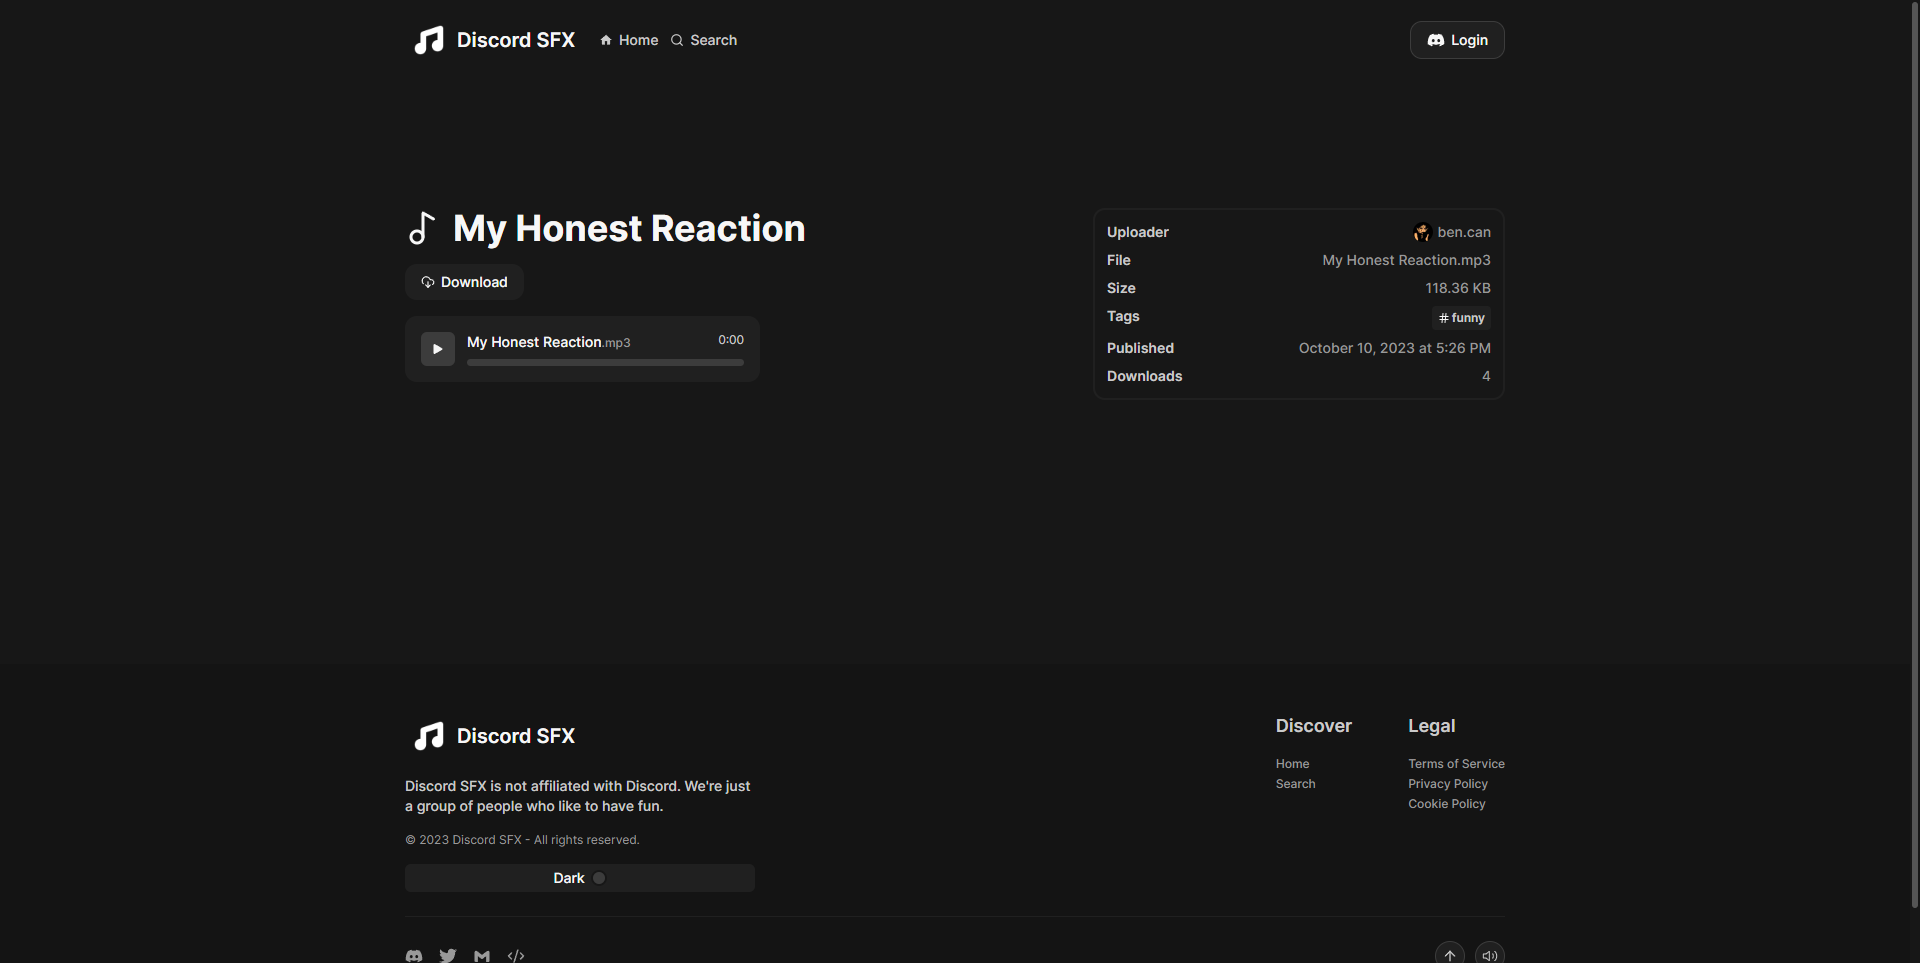Select the #funny tag
This screenshot has width=1920, height=963.
coord(1461,318)
